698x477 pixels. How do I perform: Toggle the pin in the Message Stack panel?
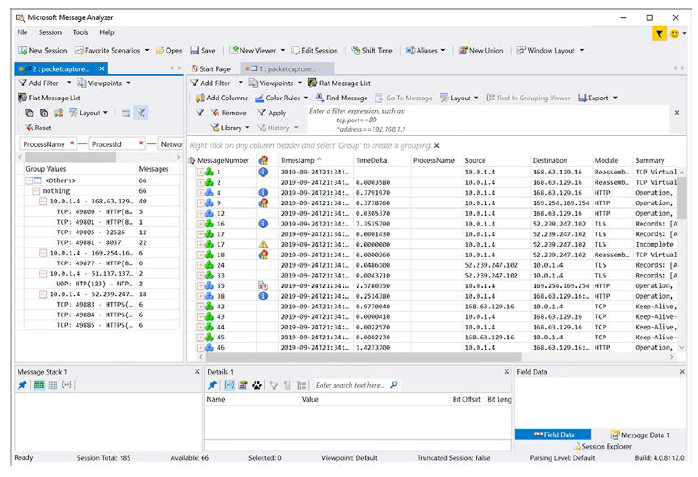[x=23, y=385]
